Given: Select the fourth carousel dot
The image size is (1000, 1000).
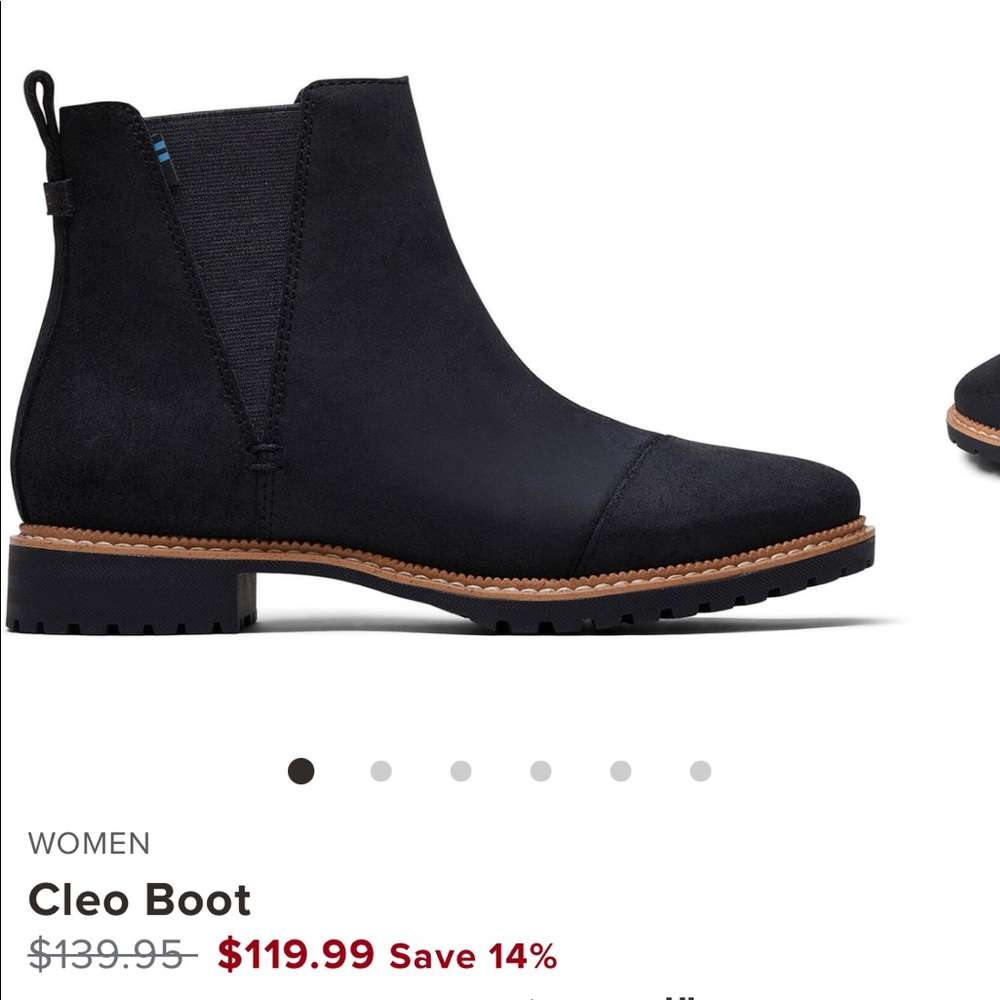Looking at the screenshot, I should [538, 770].
